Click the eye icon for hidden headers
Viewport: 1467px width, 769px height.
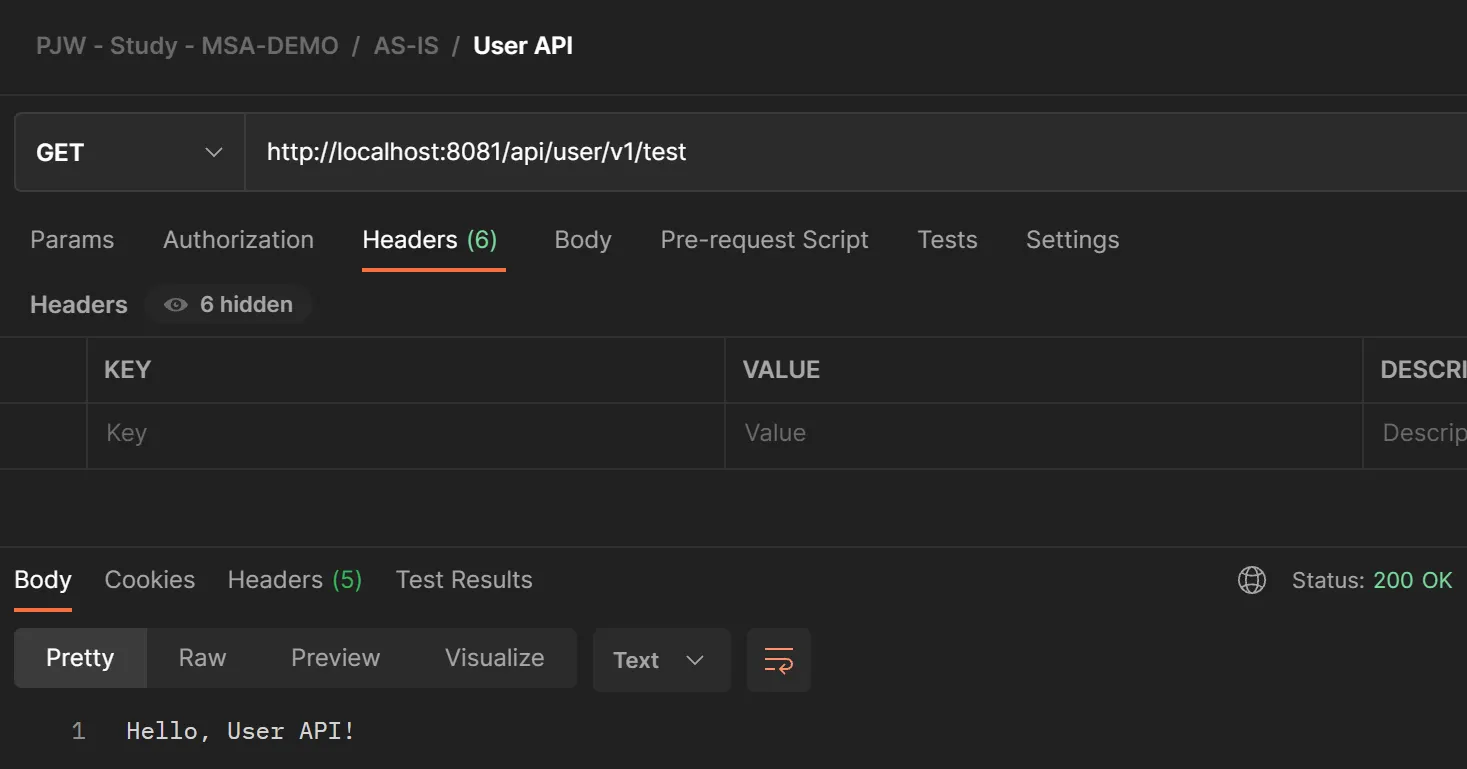click(x=176, y=305)
